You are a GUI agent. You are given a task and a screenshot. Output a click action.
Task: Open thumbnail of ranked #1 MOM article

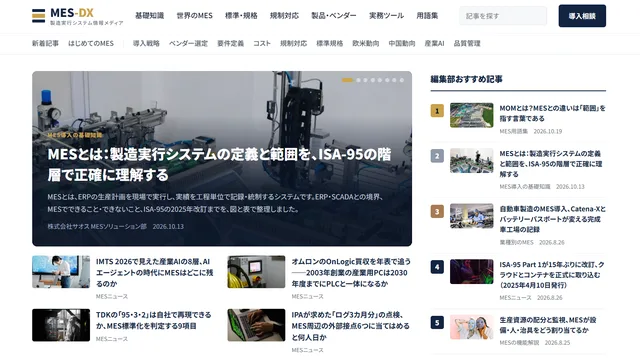(471, 115)
